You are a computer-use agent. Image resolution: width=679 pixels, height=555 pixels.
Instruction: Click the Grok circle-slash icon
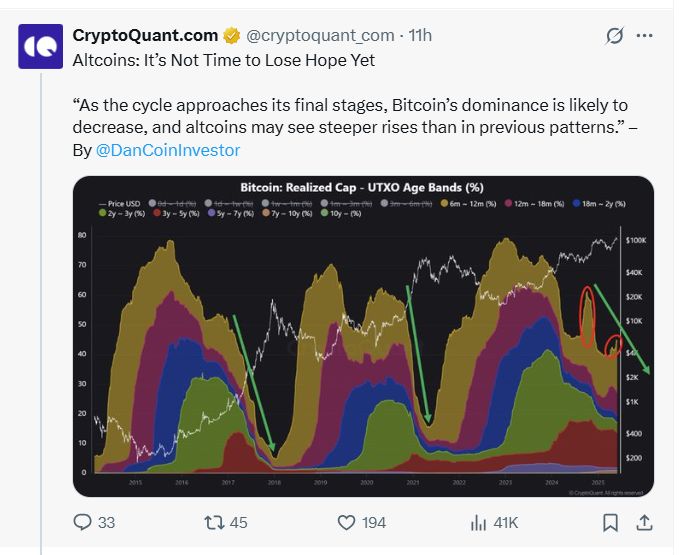(614, 36)
